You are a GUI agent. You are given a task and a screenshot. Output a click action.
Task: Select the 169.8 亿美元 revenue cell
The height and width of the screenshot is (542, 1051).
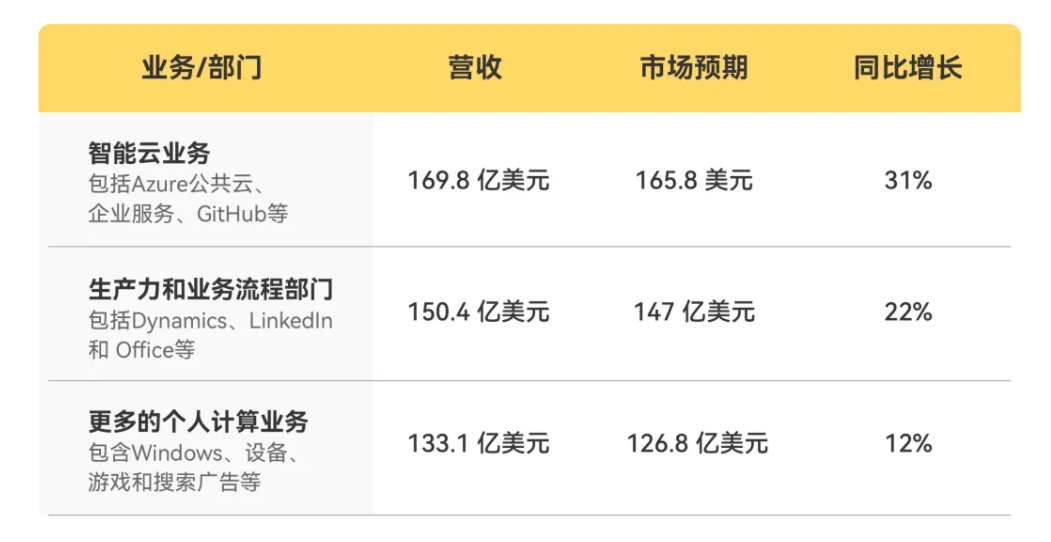[x=478, y=181]
